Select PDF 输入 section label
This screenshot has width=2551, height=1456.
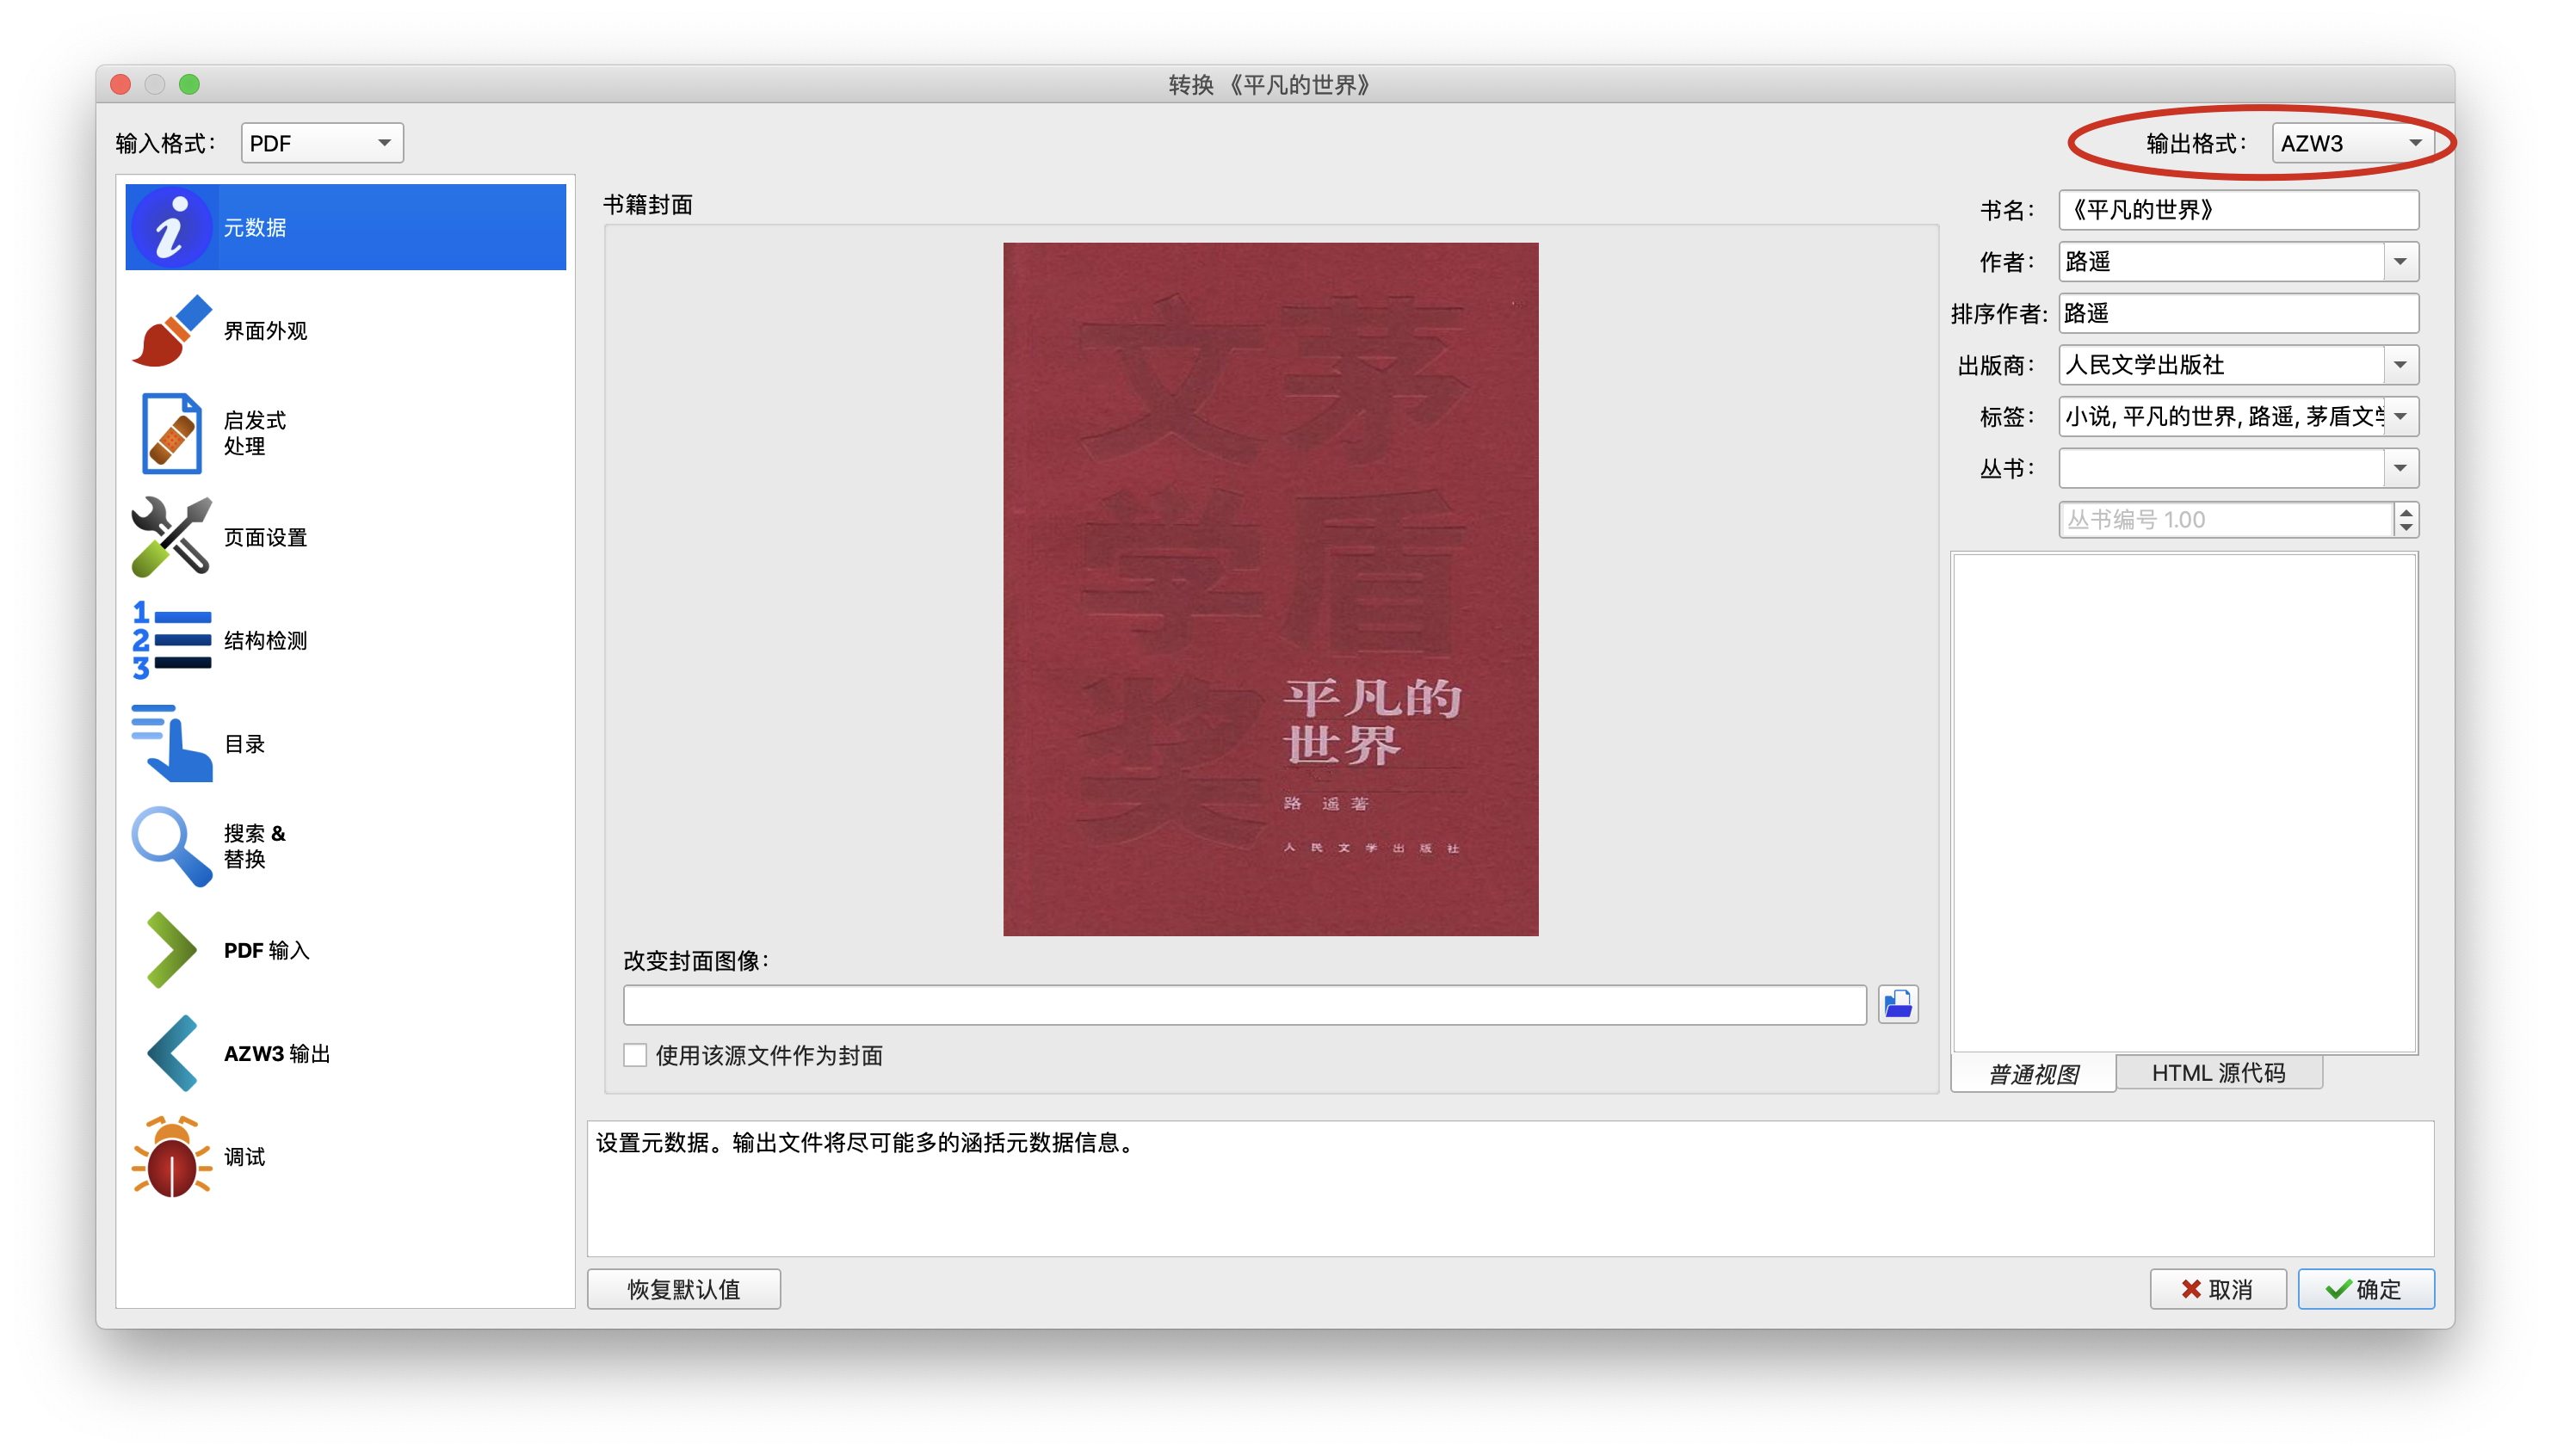(267, 951)
